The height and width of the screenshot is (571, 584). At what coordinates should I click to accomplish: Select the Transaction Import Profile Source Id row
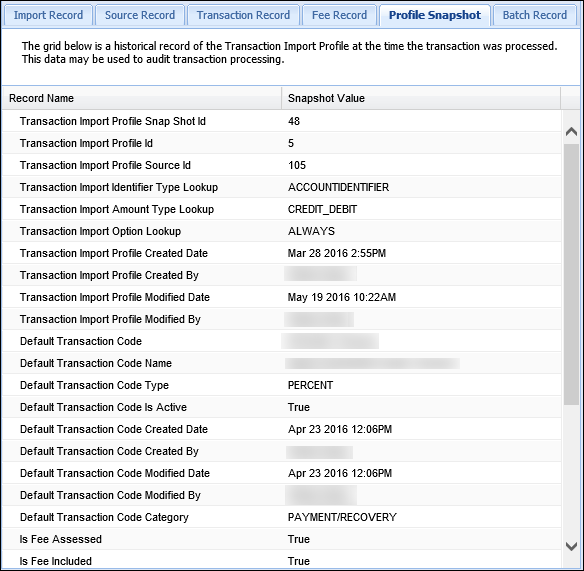[282, 165]
